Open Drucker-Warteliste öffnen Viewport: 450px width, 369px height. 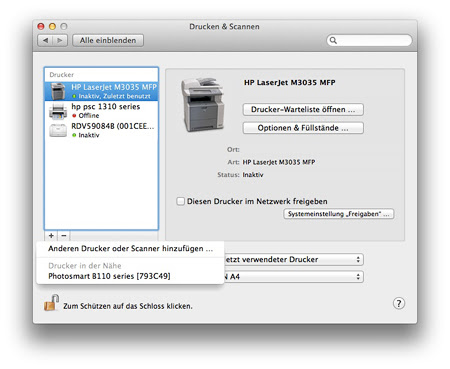click(x=303, y=110)
